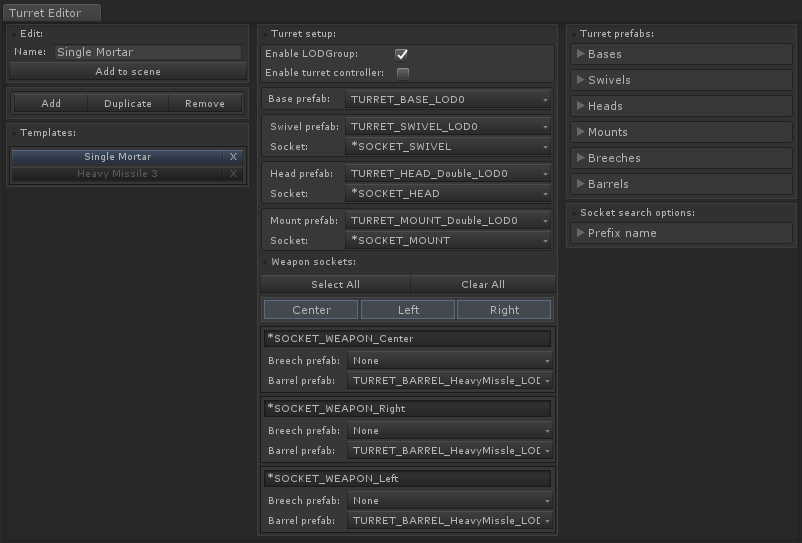Viewport: 802px width, 543px height.
Task: Open the Swivel prefab dropdown
Action: (x=448, y=126)
